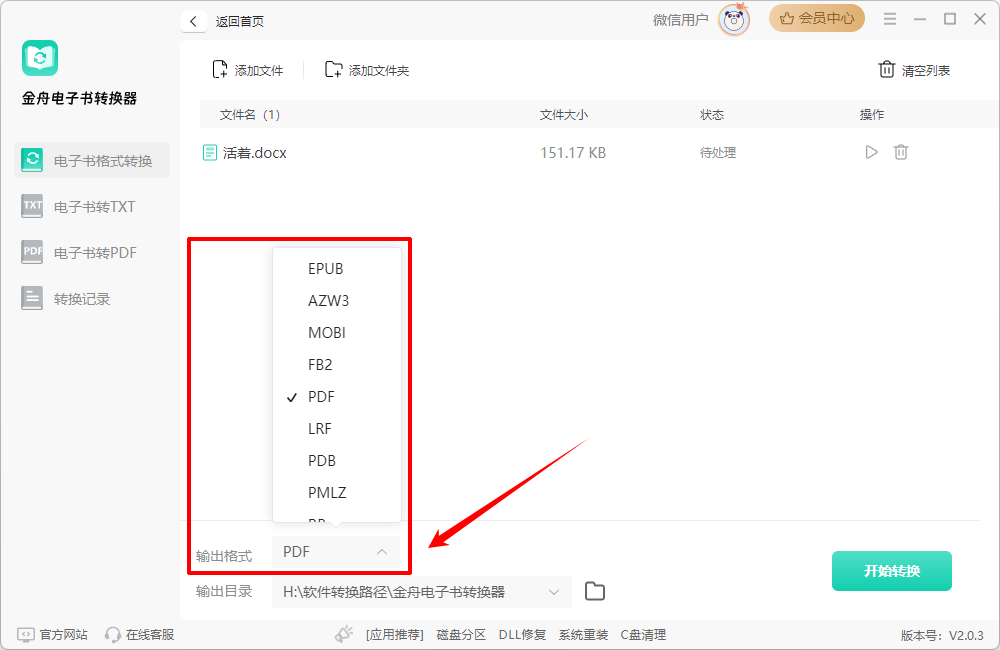Open 转换记录 in sidebar
The width and height of the screenshot is (1000, 650).
92,299
